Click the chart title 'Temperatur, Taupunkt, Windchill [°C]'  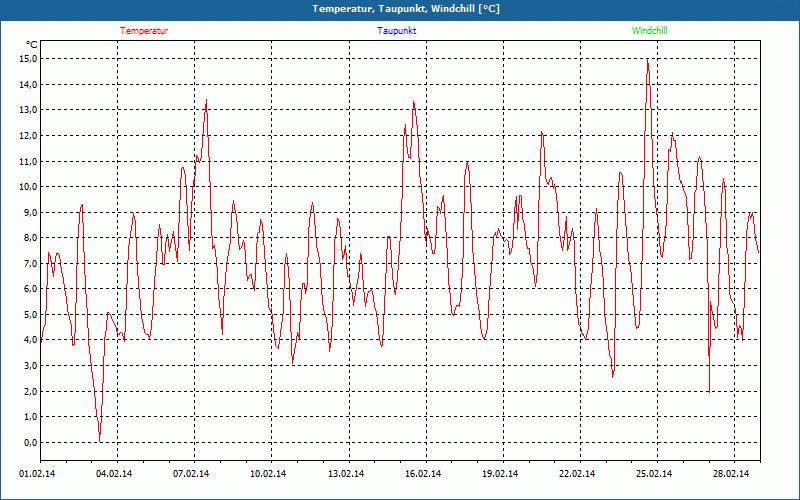[406, 9]
